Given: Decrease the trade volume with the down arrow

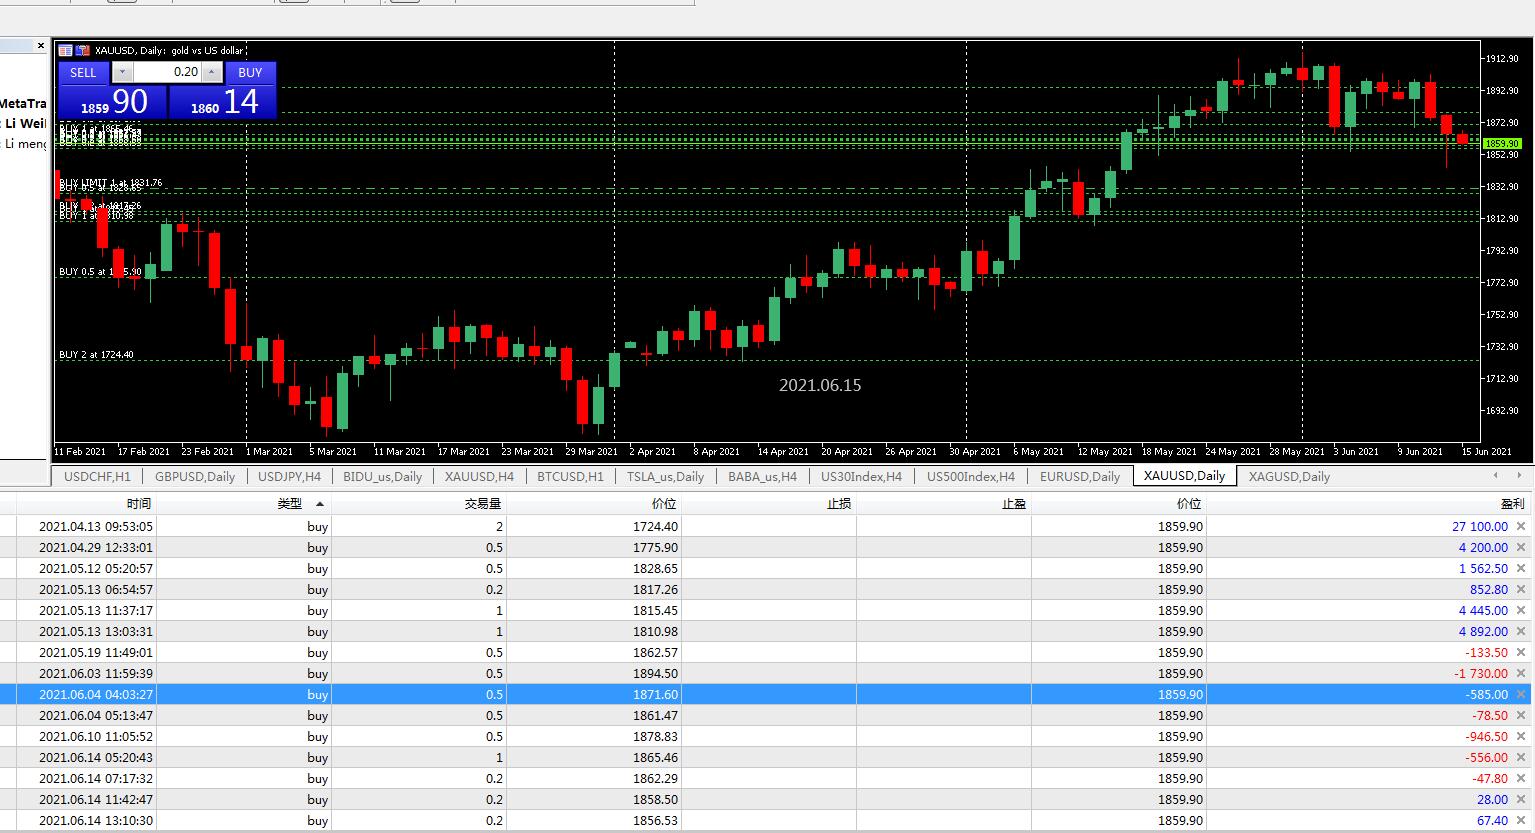Looking at the screenshot, I should 122,72.
